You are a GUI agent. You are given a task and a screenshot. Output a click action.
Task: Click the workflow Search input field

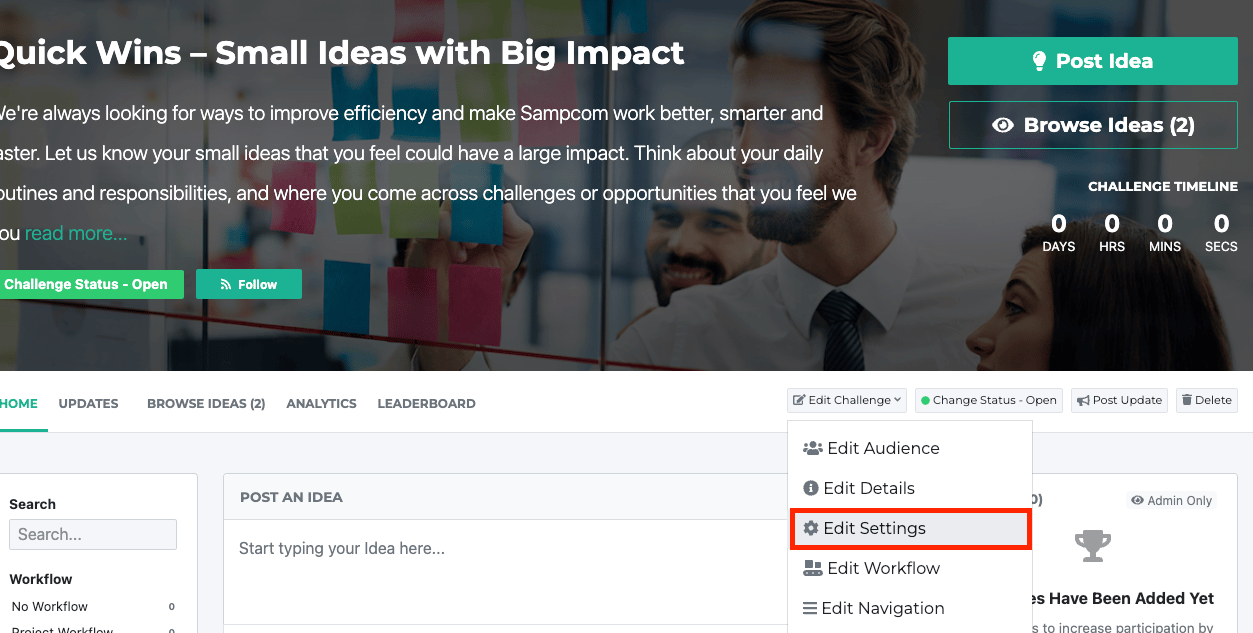[x=93, y=534]
